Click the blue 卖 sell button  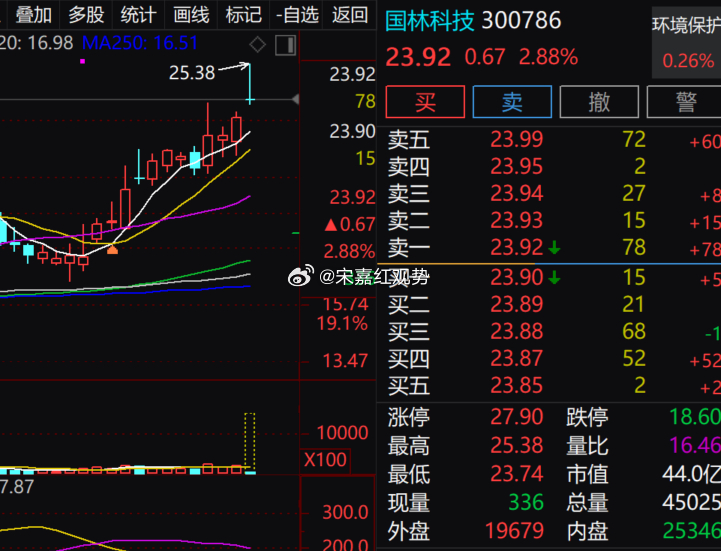[512, 102]
